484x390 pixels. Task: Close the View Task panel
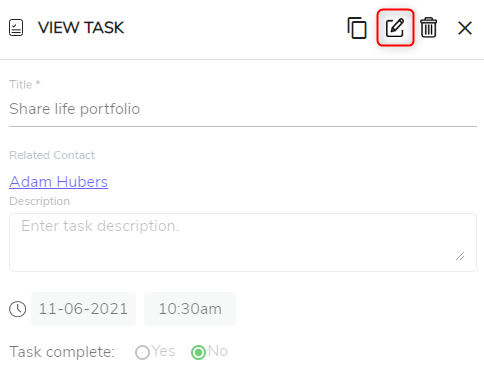pyautogui.click(x=465, y=28)
